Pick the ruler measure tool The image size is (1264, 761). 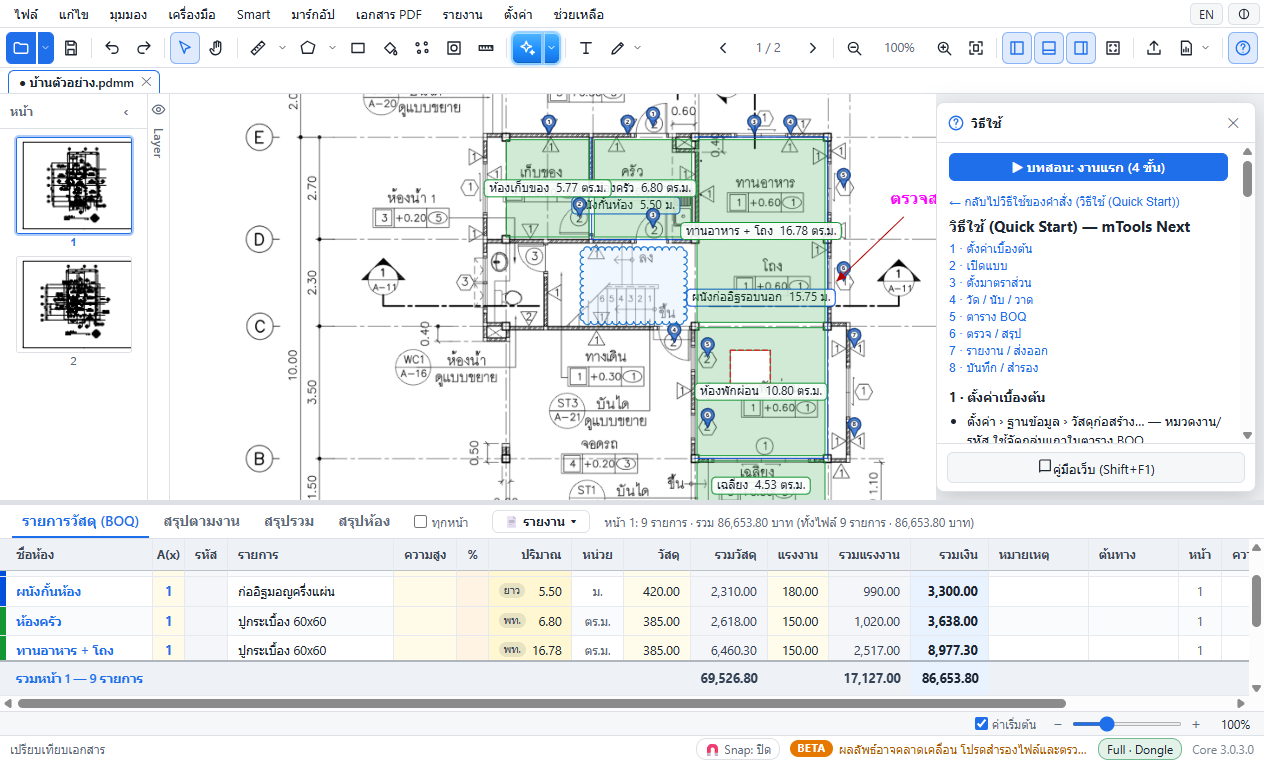pos(257,48)
